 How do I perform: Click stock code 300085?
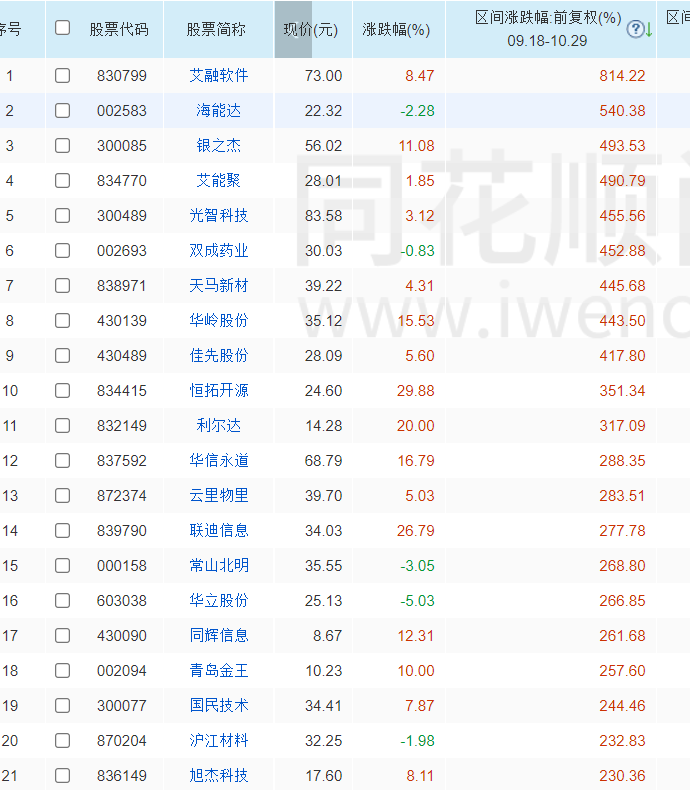(x=122, y=146)
